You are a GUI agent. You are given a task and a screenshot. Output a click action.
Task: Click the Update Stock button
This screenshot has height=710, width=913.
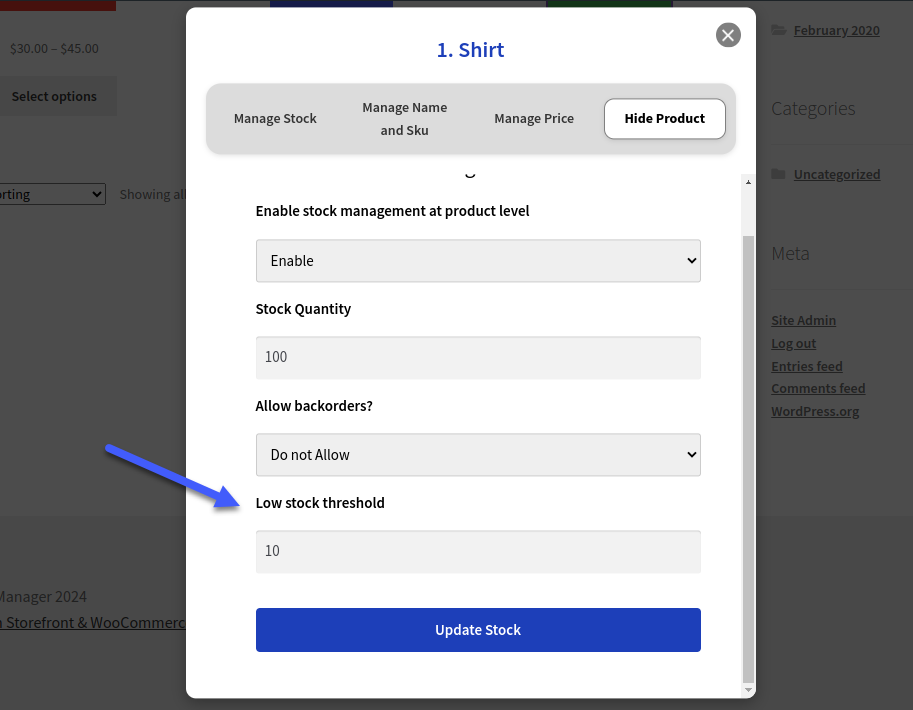pos(477,630)
